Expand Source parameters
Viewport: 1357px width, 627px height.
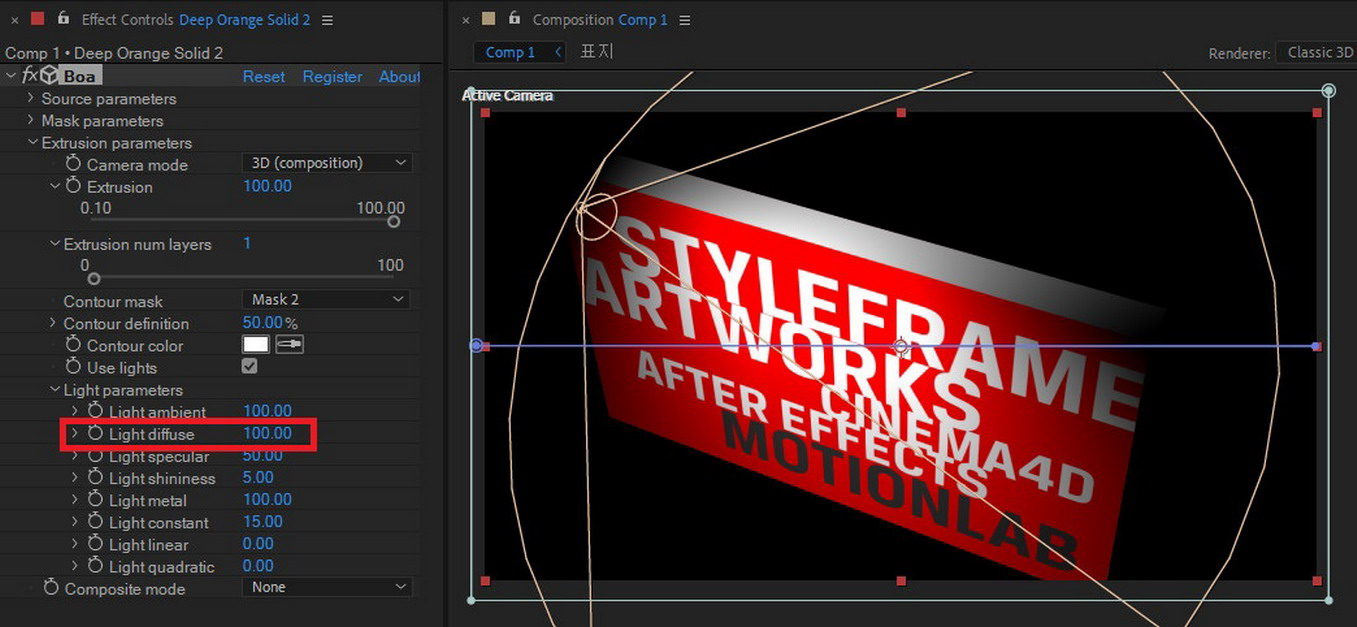coord(31,98)
